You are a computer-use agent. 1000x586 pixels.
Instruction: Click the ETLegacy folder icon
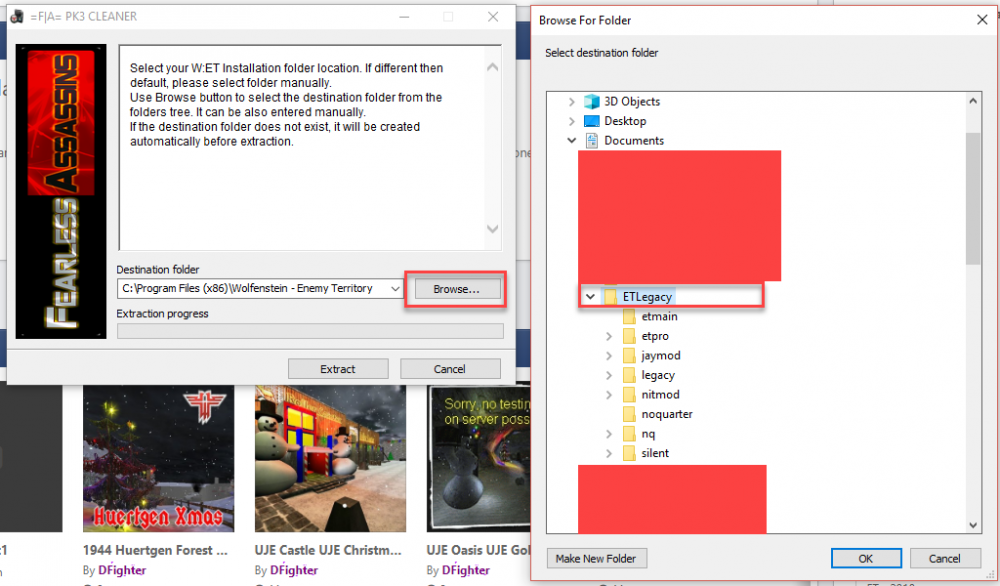coord(610,297)
